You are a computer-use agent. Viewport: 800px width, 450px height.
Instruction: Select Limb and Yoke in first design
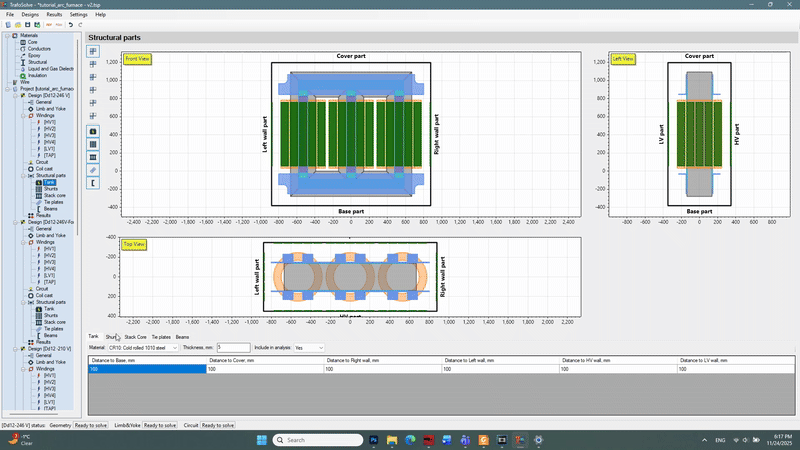49,108
